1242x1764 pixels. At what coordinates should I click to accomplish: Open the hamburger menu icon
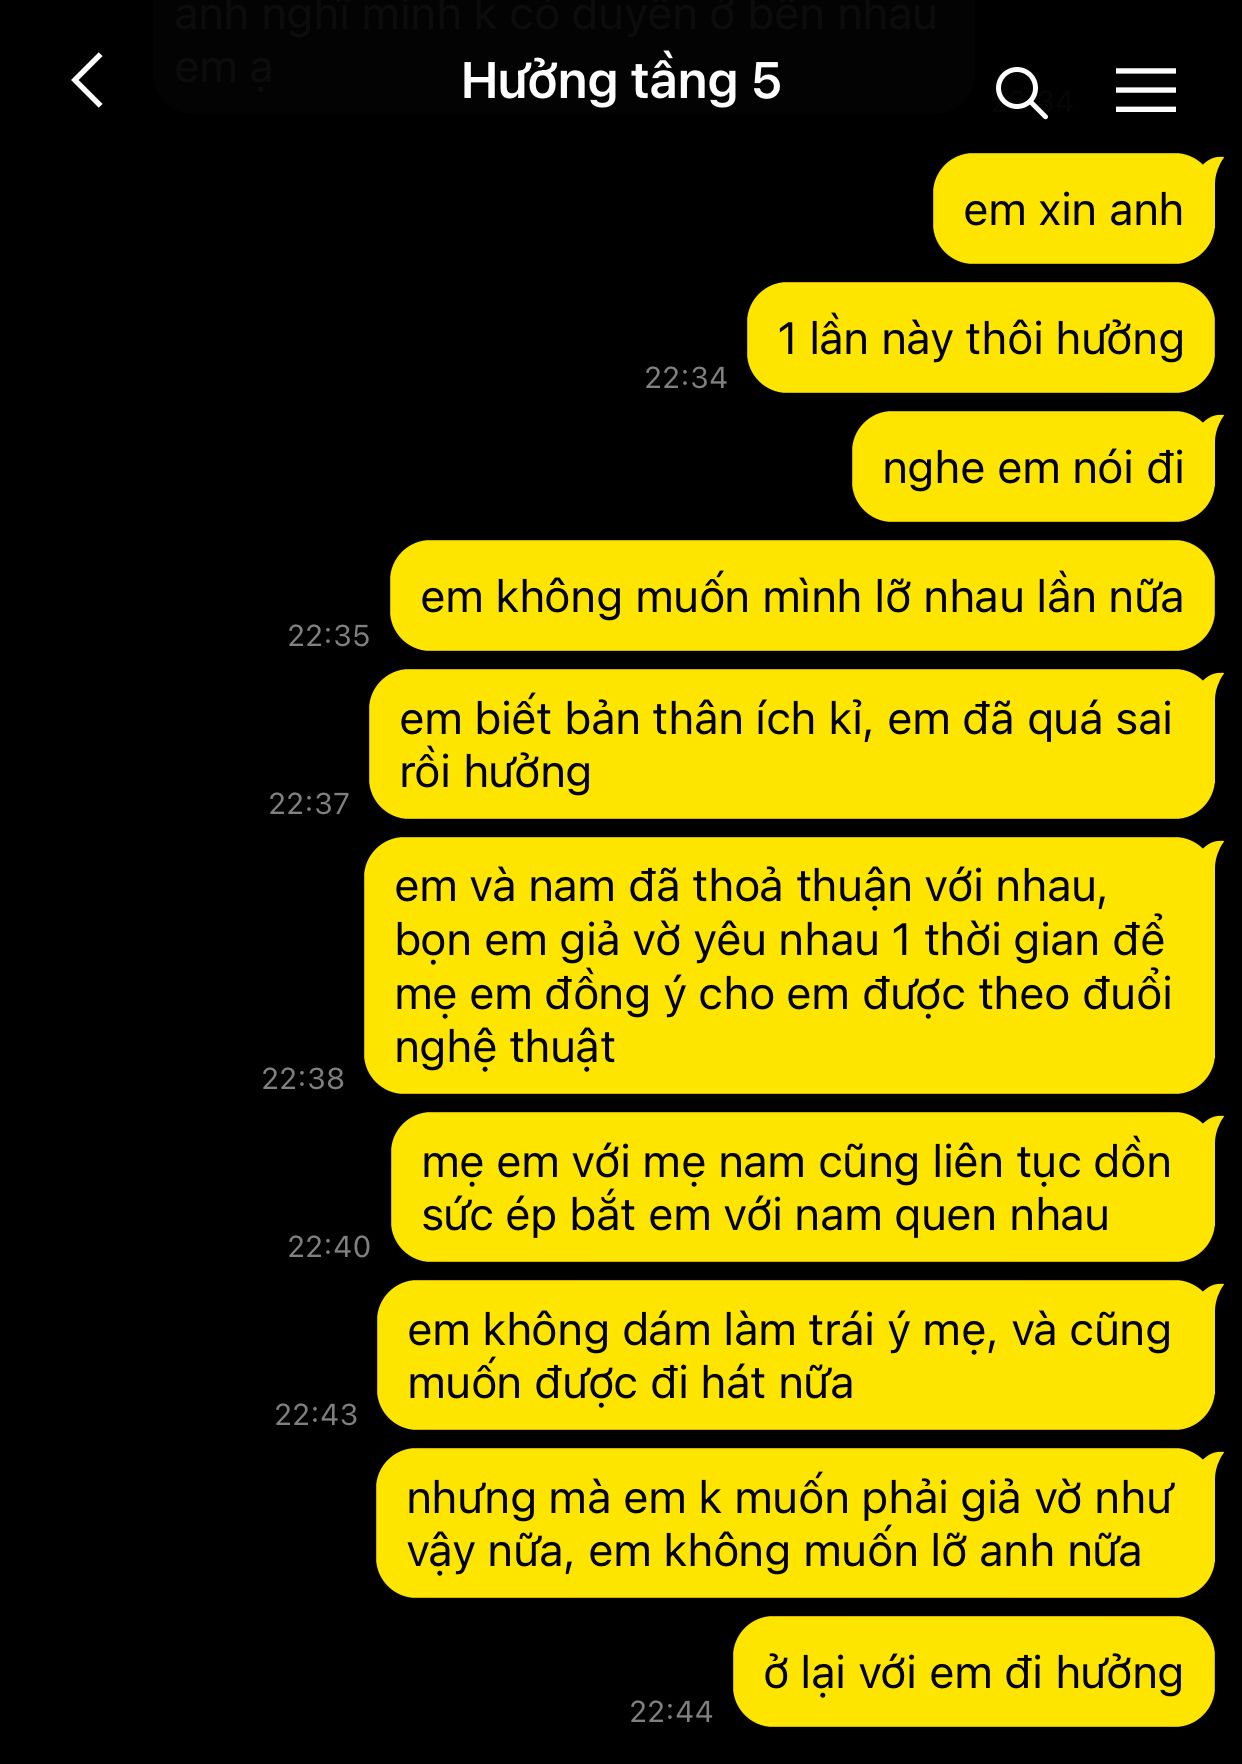coord(1145,90)
